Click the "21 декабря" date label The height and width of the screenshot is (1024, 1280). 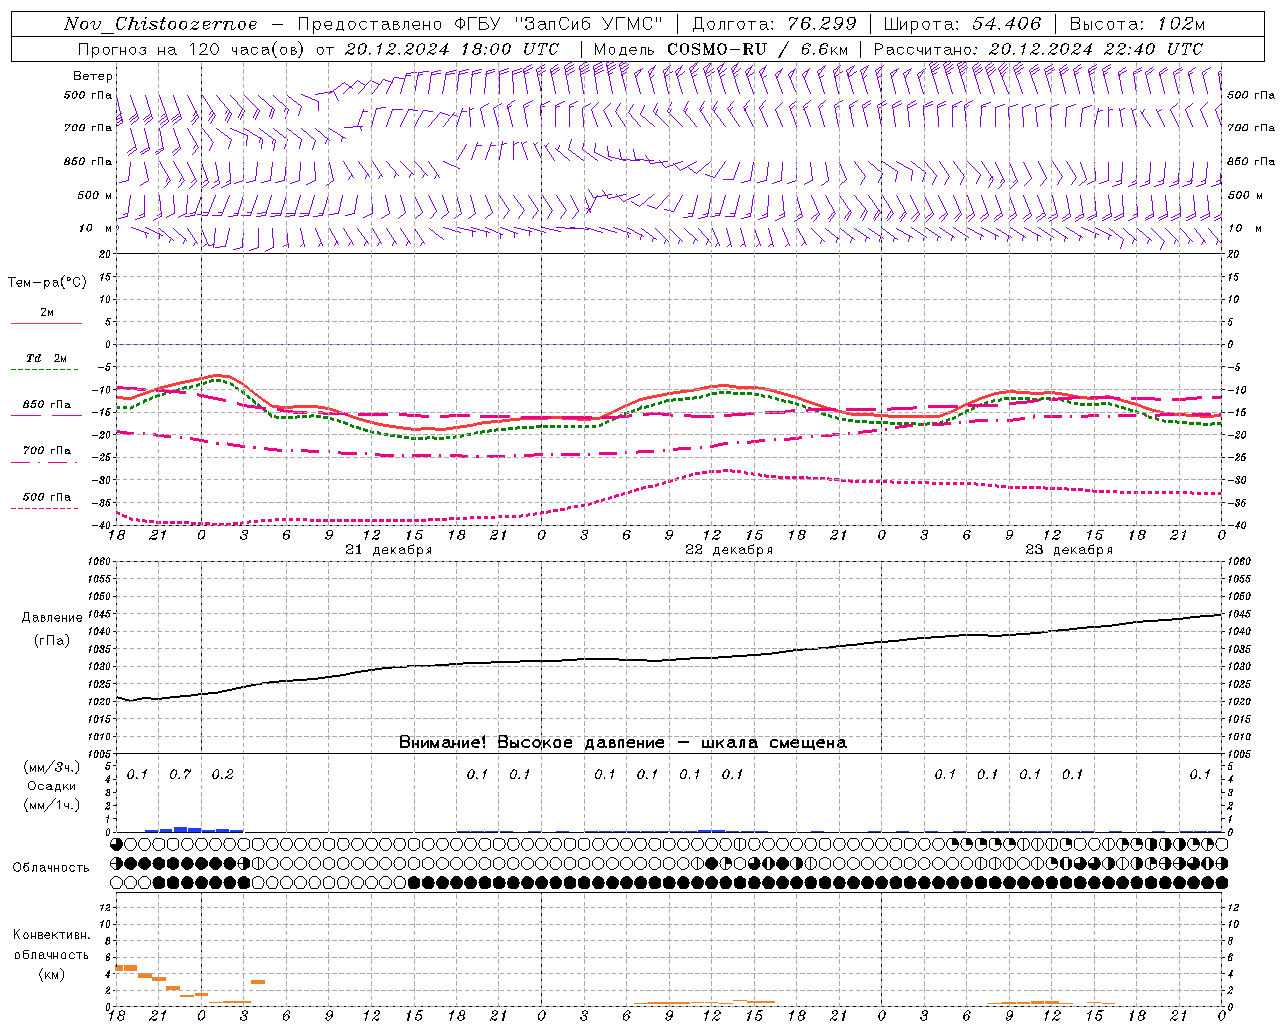(388, 550)
